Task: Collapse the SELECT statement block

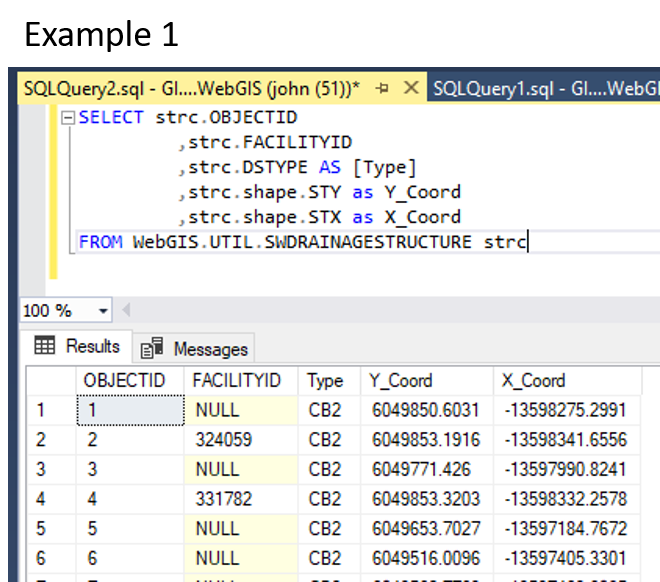Action: point(68,117)
